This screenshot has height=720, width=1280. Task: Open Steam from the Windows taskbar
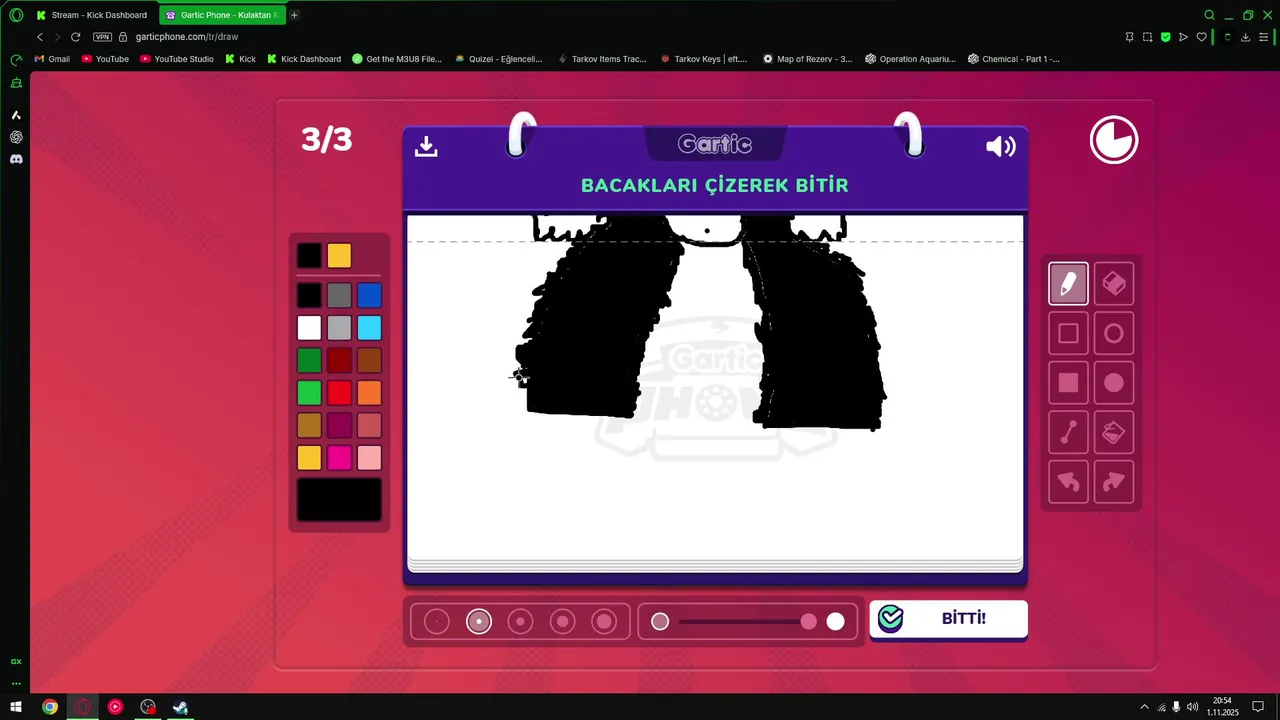(180, 707)
